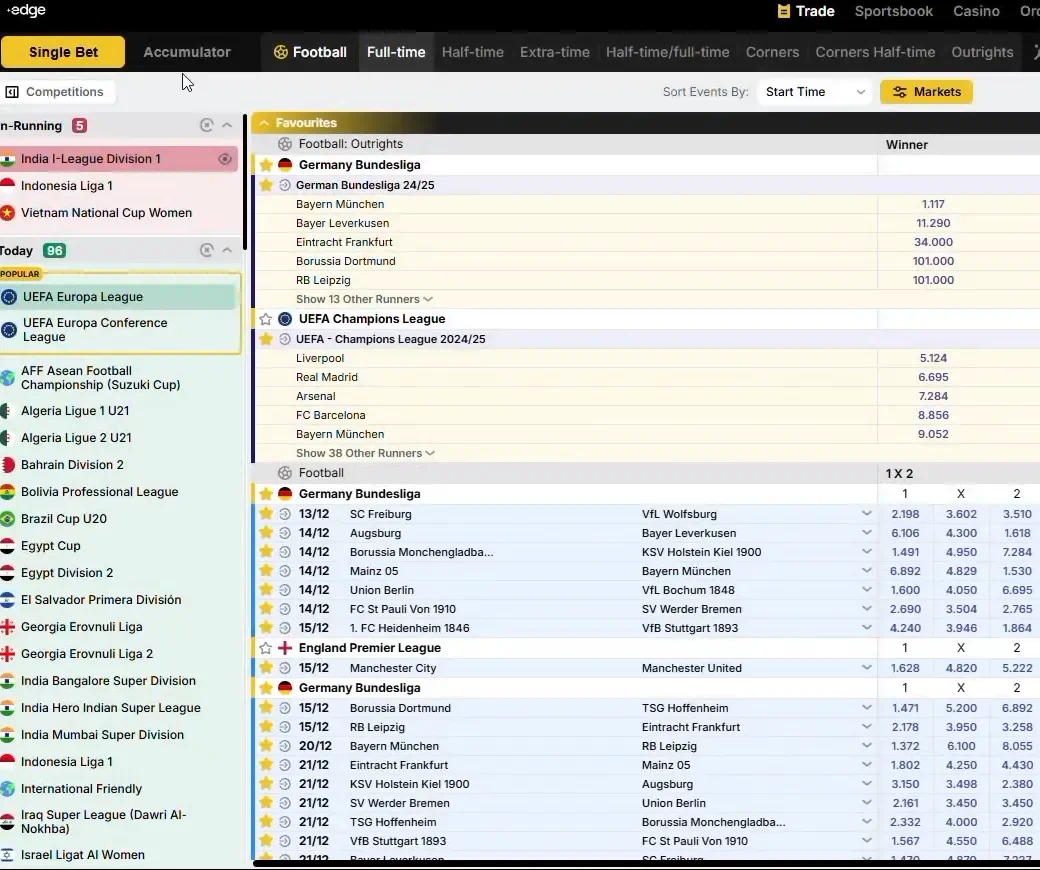Image resolution: width=1040 pixels, height=870 pixels.
Task: Expand markets chevron for SC Freiburg vs Wolfsburg
Action: coord(866,513)
